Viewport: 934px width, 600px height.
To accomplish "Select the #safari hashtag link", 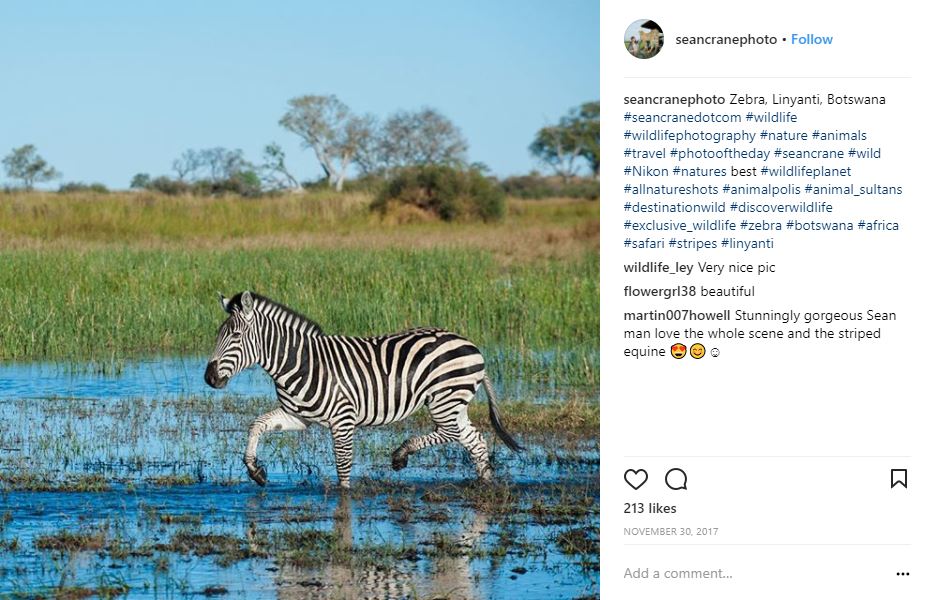I will pos(643,244).
